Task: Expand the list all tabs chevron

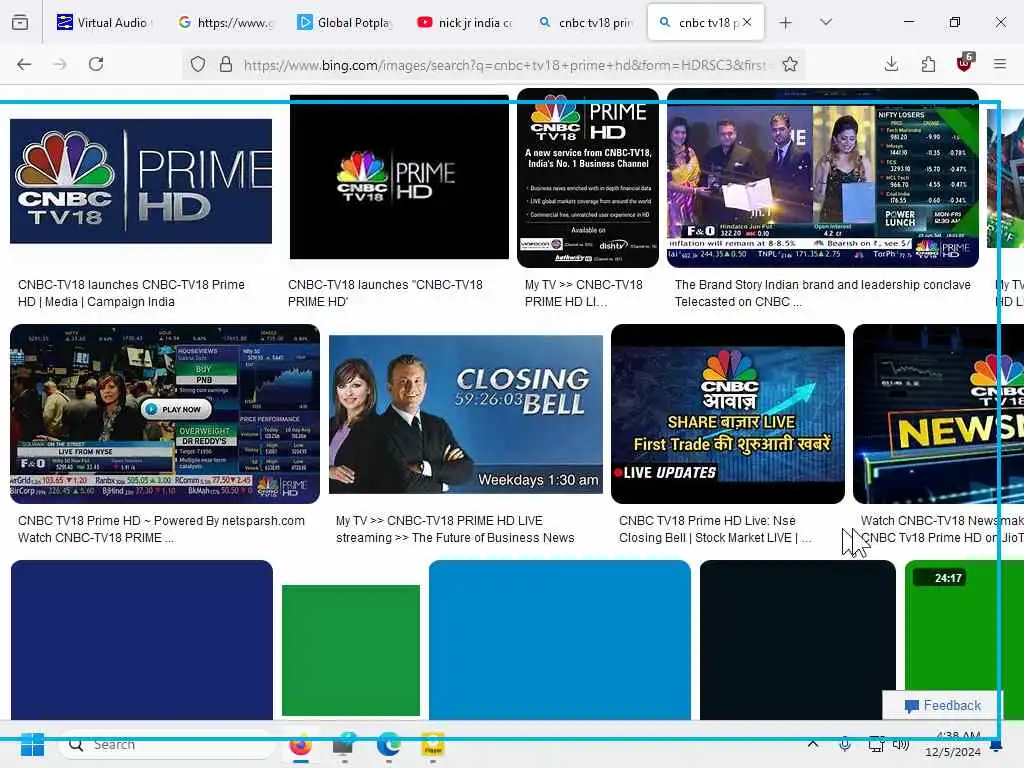Action: (826, 22)
